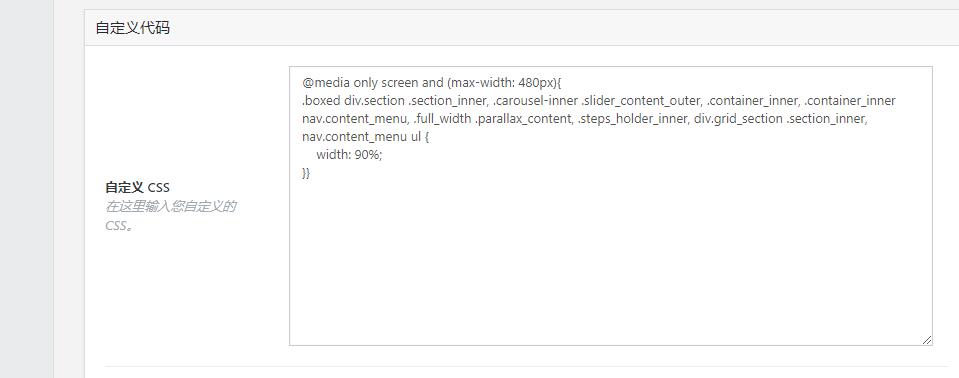Viewport: 959px width, 378px height.
Task: Click the gray admin sidebar strip at left
Action: (x=27, y=189)
